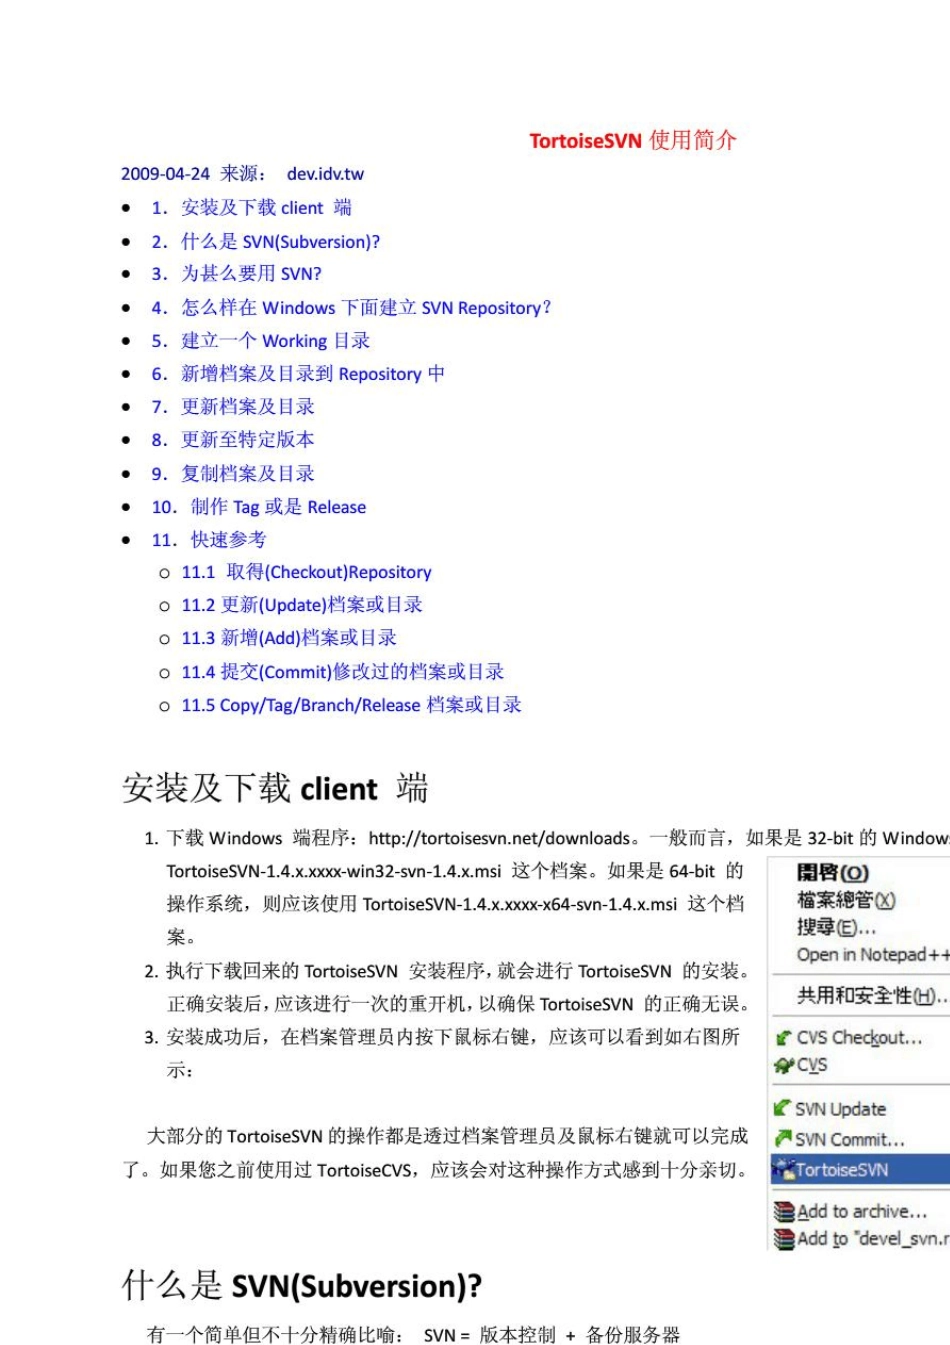Viewport: 950px width, 1345px height.
Task: Choose Add to archive... menu entry
Action: click(862, 1212)
